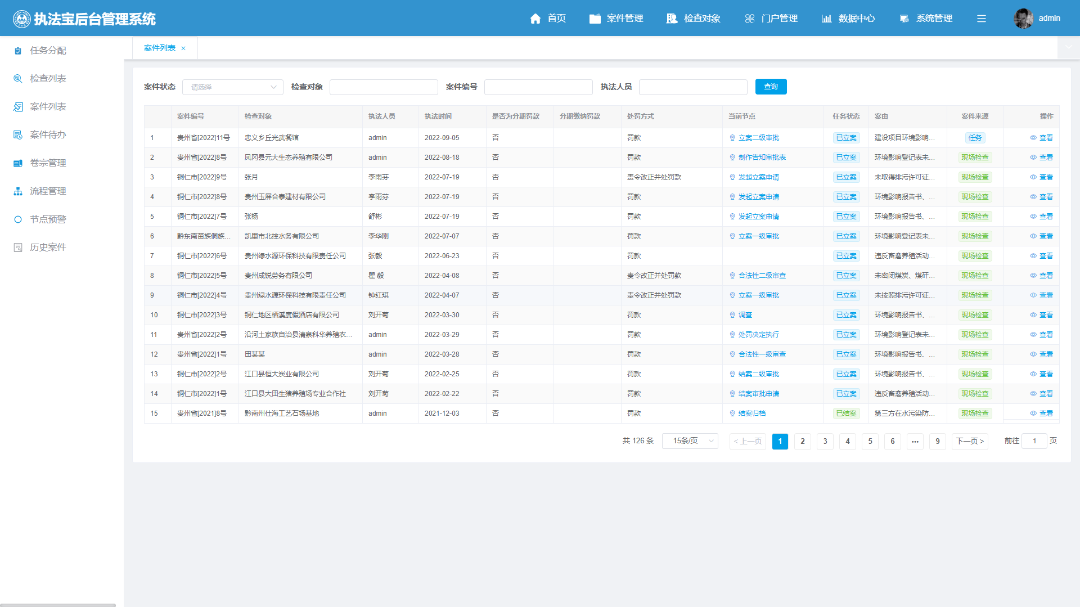The image size is (1080, 607).
Task: Open 流程管理 in the sidebar
Action: point(48,192)
